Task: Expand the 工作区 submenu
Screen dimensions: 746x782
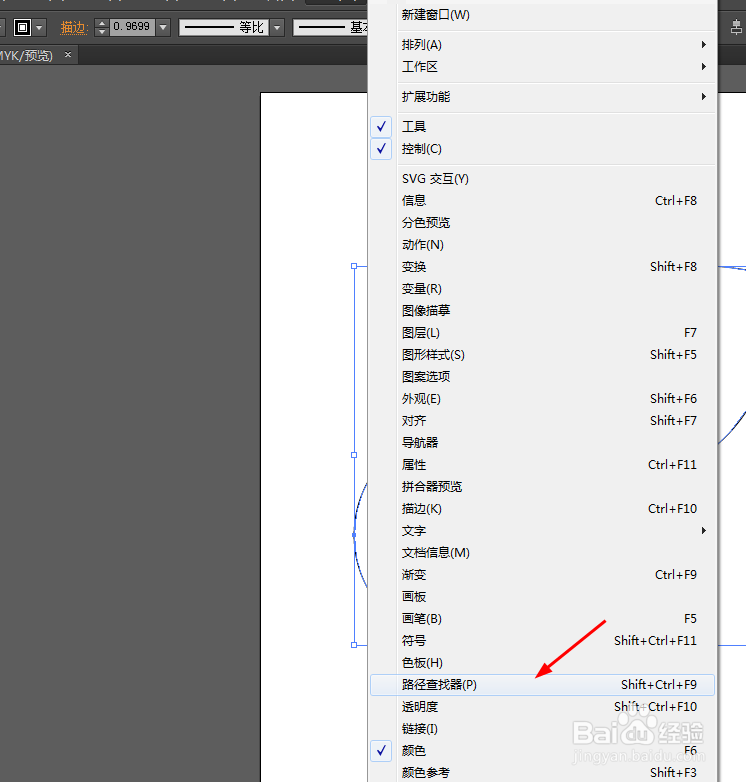Action: pos(543,67)
